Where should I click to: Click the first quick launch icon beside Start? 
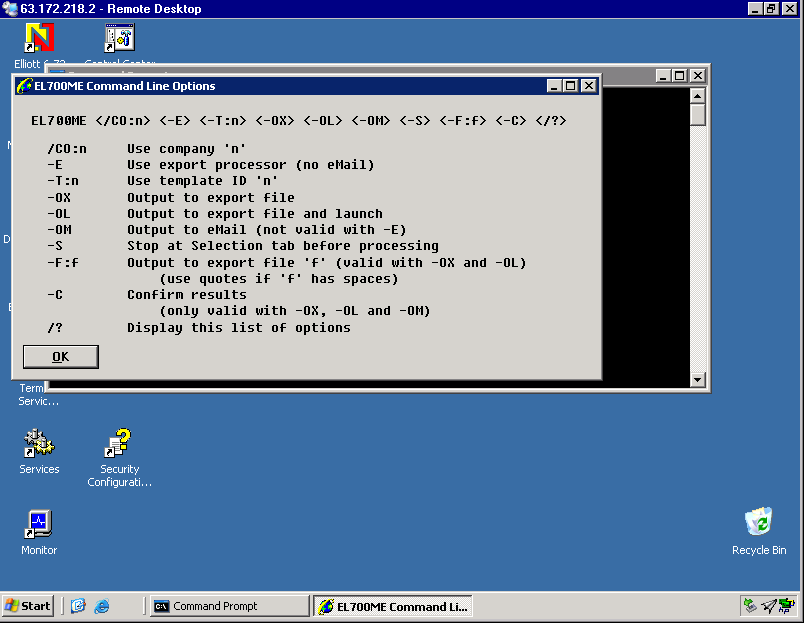pos(78,606)
